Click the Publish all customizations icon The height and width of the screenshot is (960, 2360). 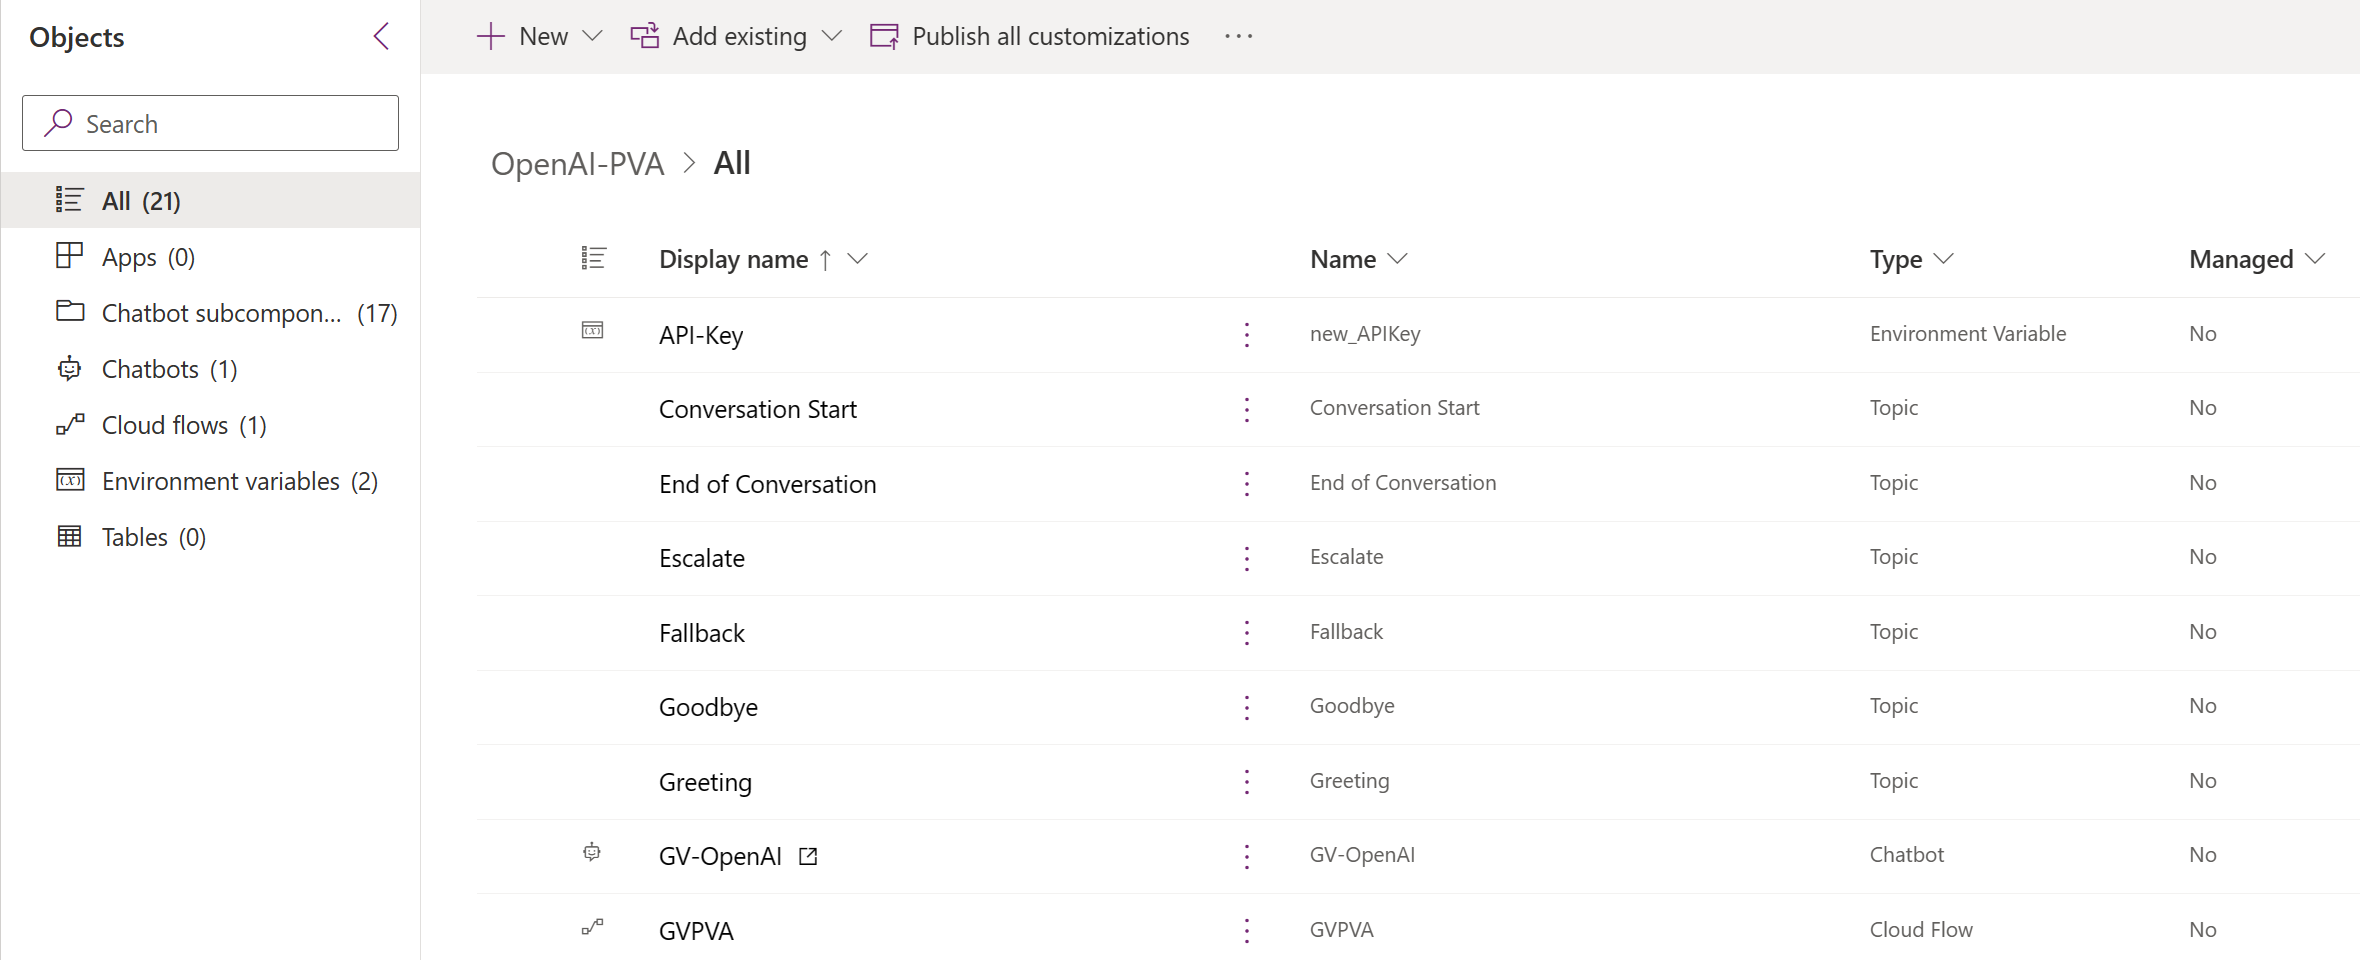[x=884, y=37]
